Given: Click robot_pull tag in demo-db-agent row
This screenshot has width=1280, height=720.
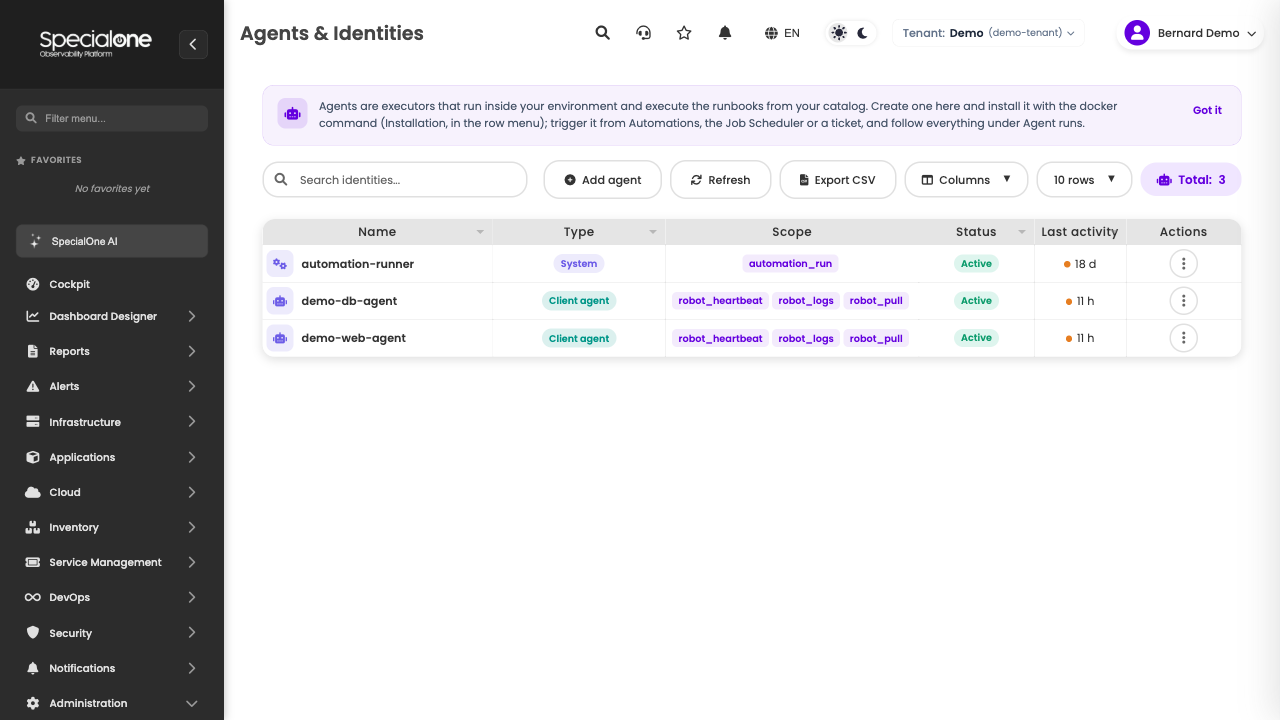Looking at the screenshot, I should click(x=876, y=301).
